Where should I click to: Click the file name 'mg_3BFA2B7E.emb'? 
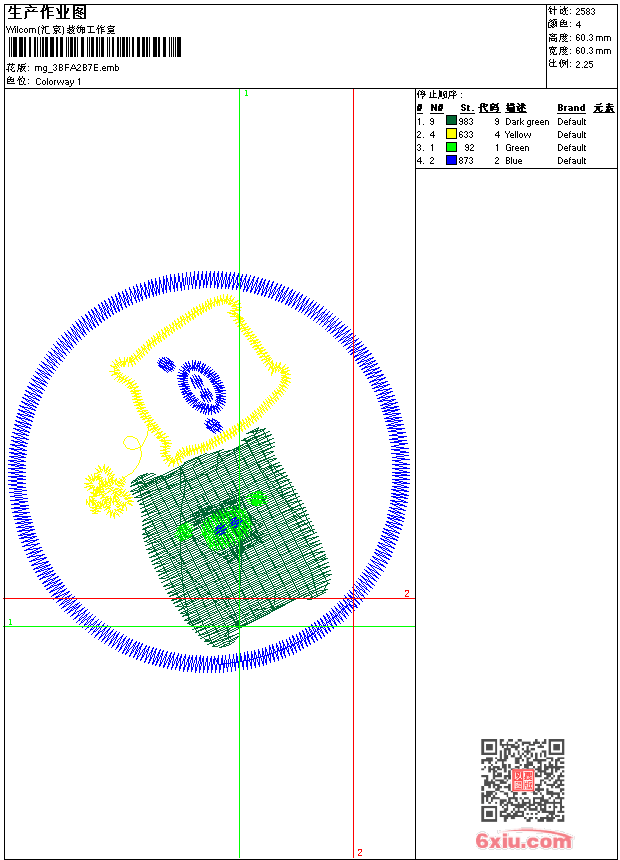pyautogui.click(x=77, y=68)
